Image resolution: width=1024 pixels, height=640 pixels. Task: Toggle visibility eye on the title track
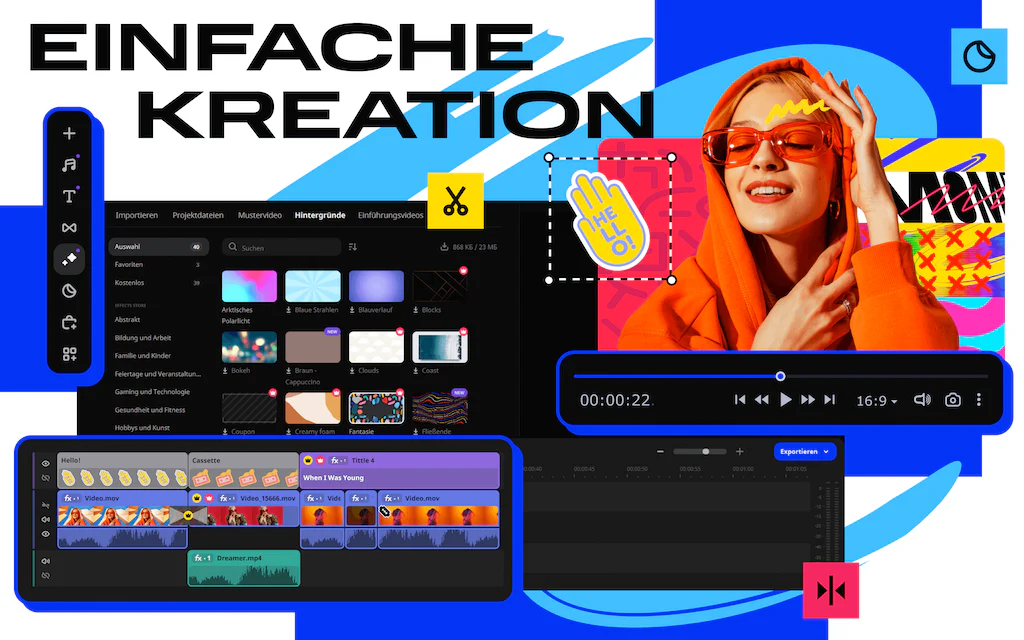point(46,464)
